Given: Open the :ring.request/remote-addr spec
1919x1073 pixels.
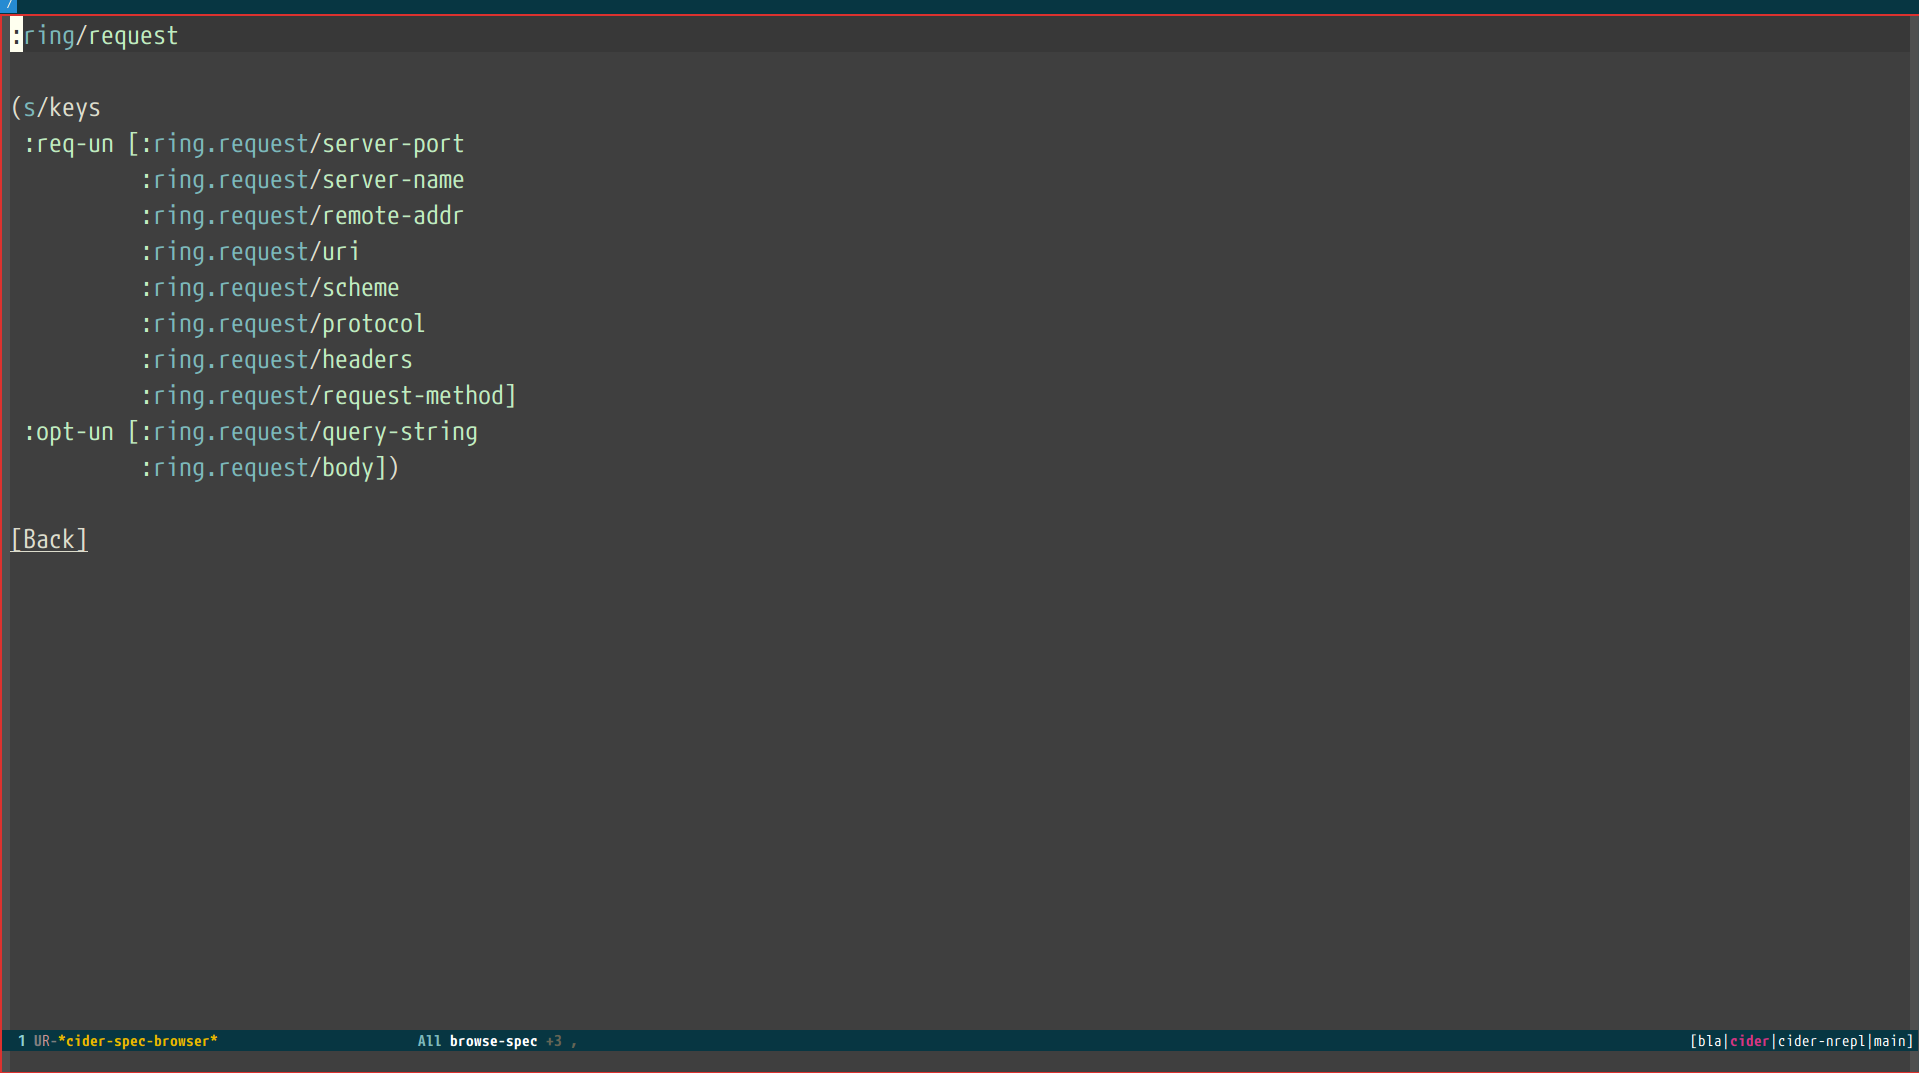Looking at the screenshot, I should pos(302,216).
